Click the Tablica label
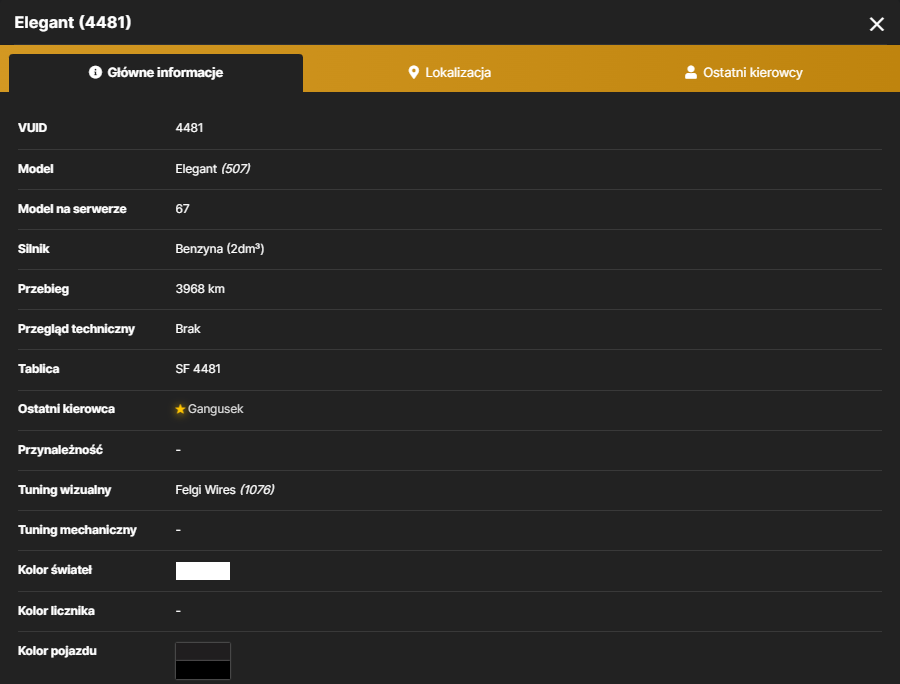 [38, 369]
